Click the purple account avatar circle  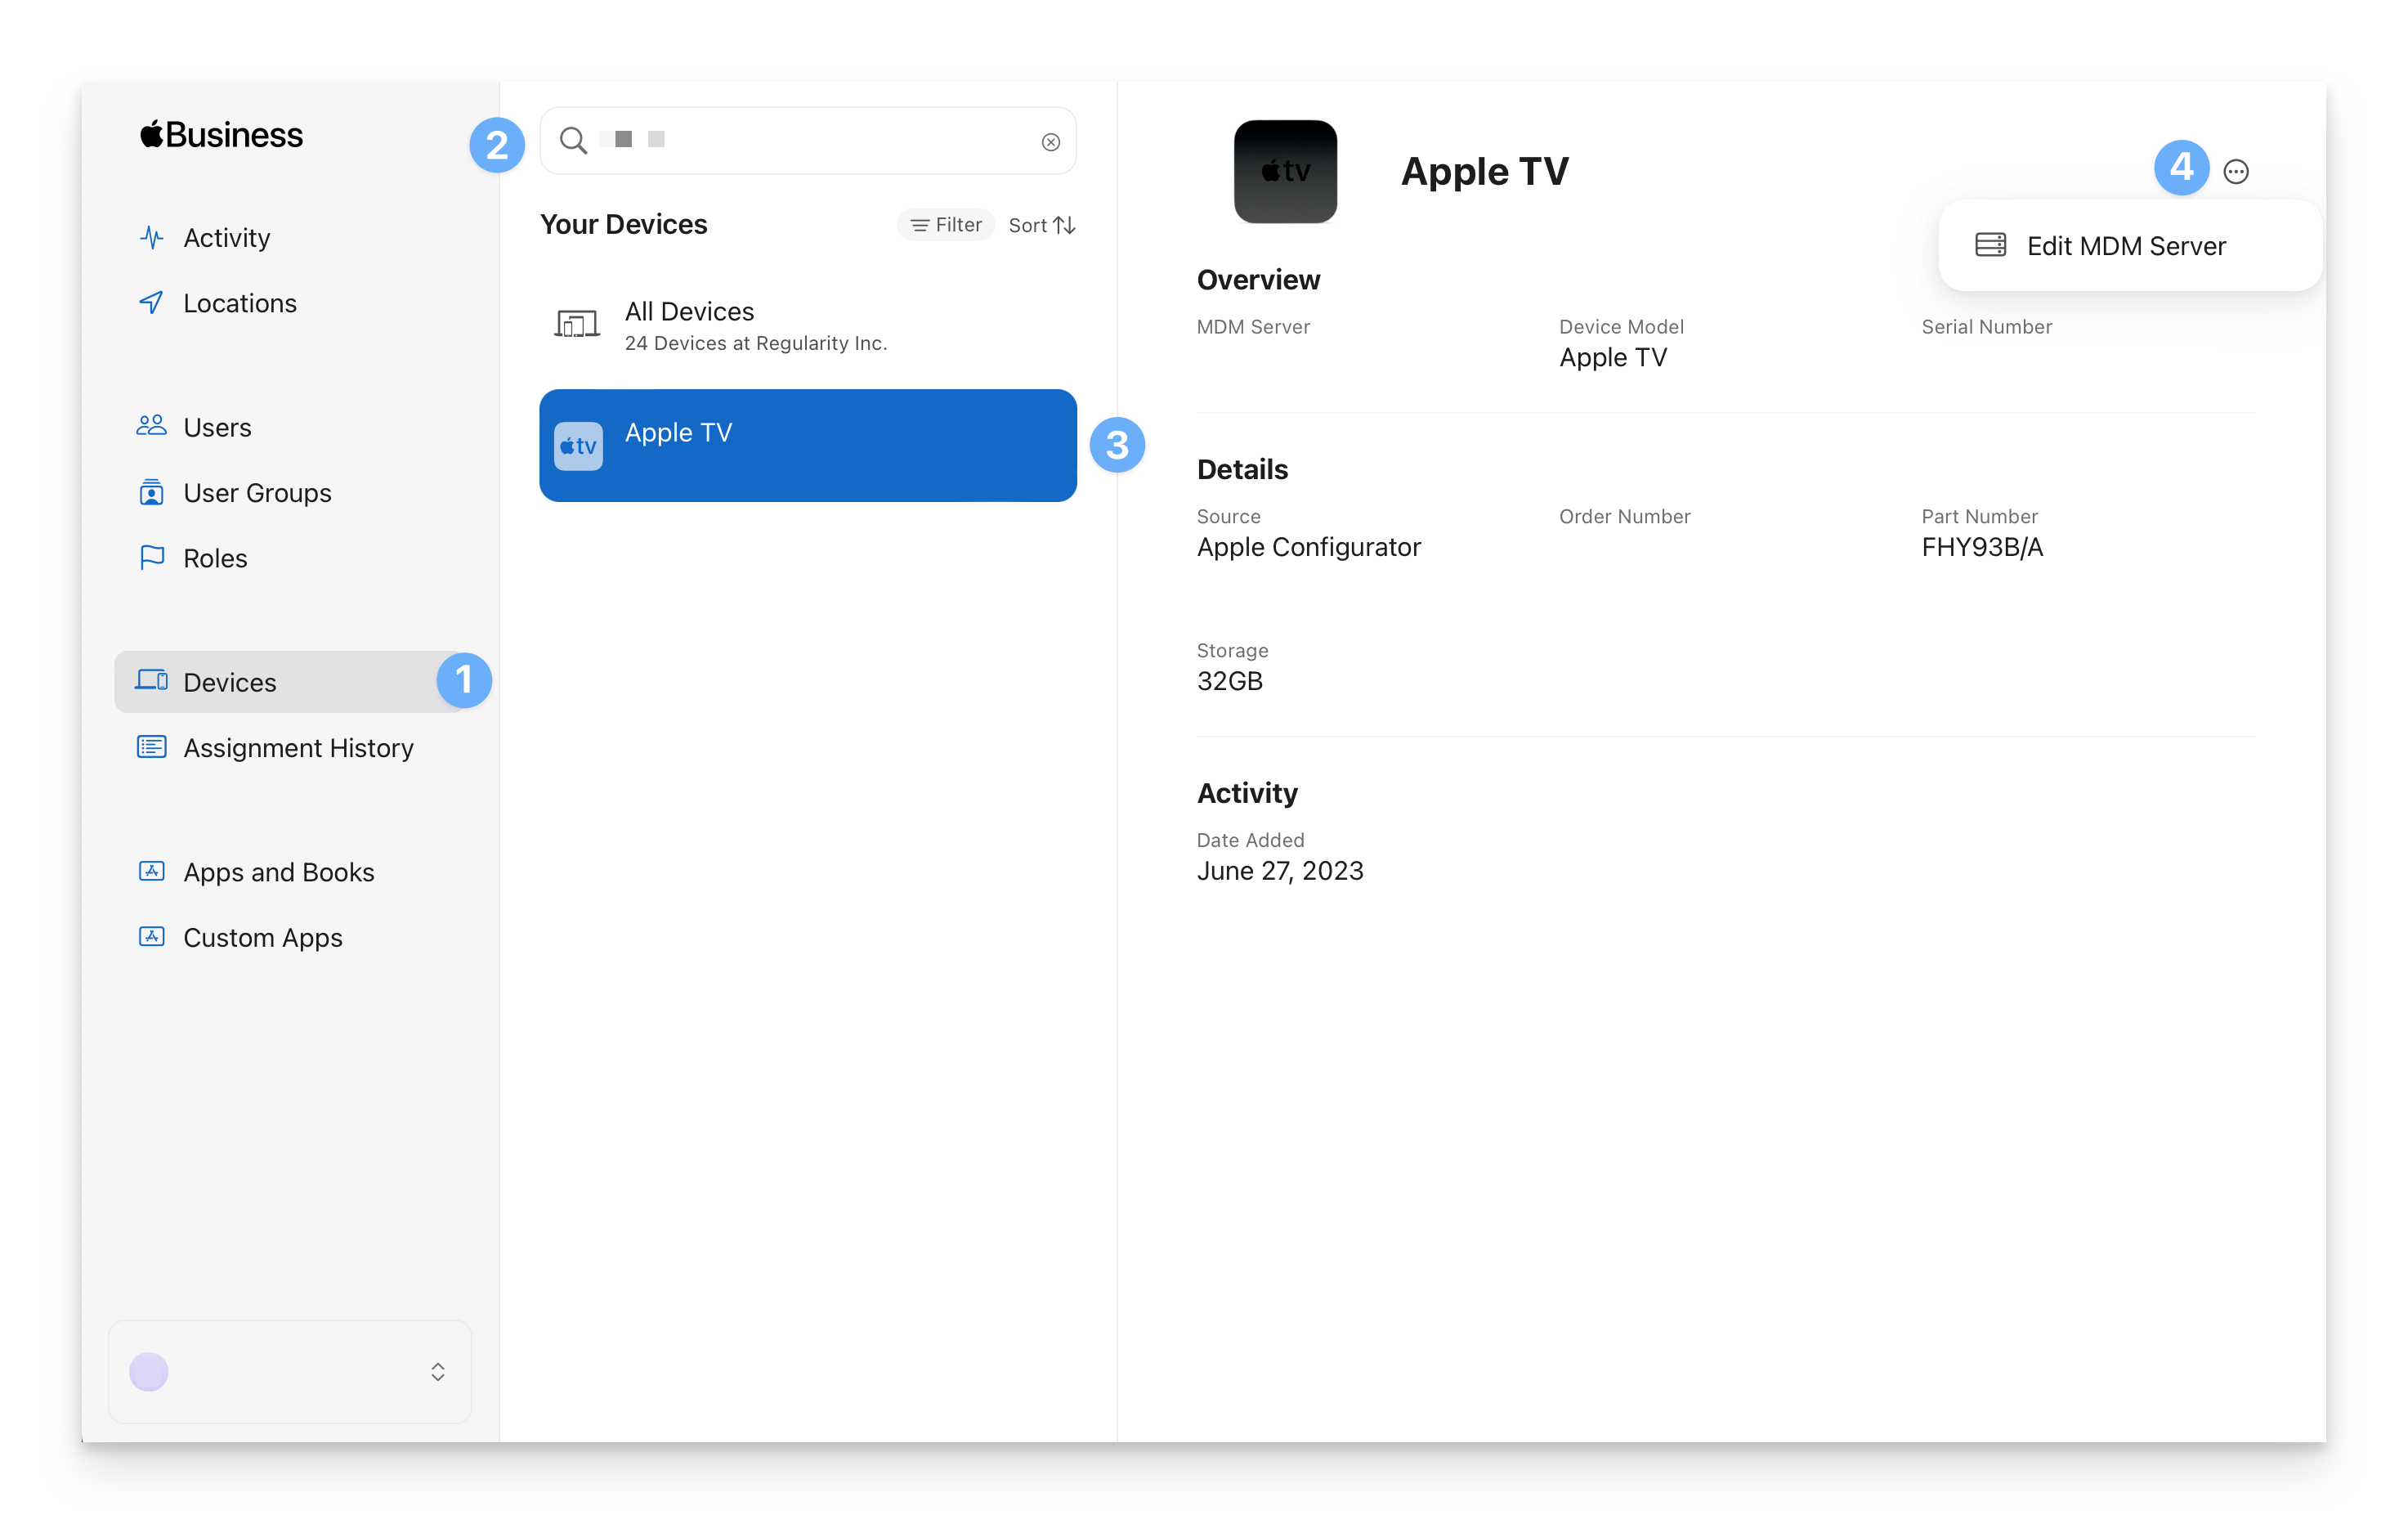(149, 1372)
